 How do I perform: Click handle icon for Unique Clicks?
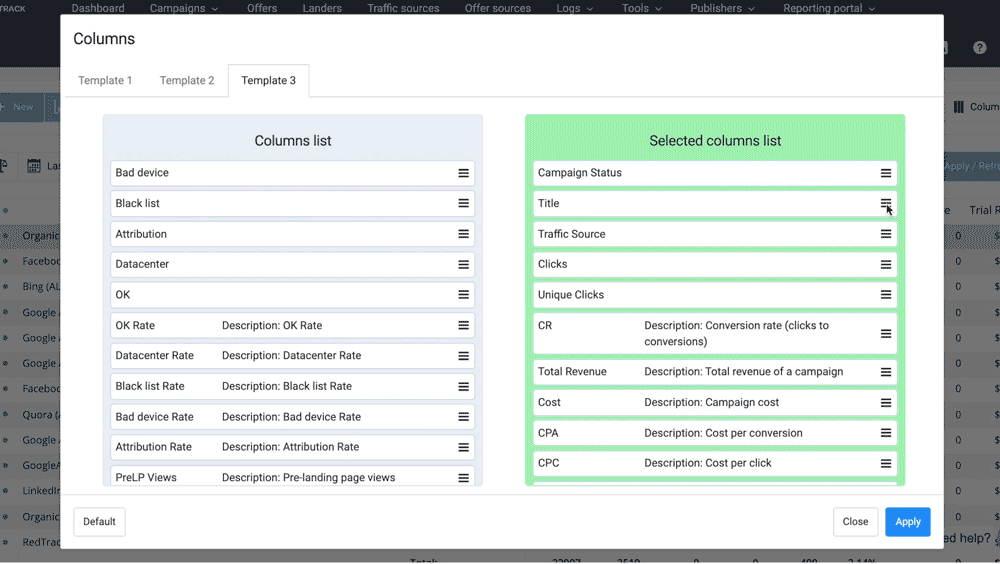[885, 295]
